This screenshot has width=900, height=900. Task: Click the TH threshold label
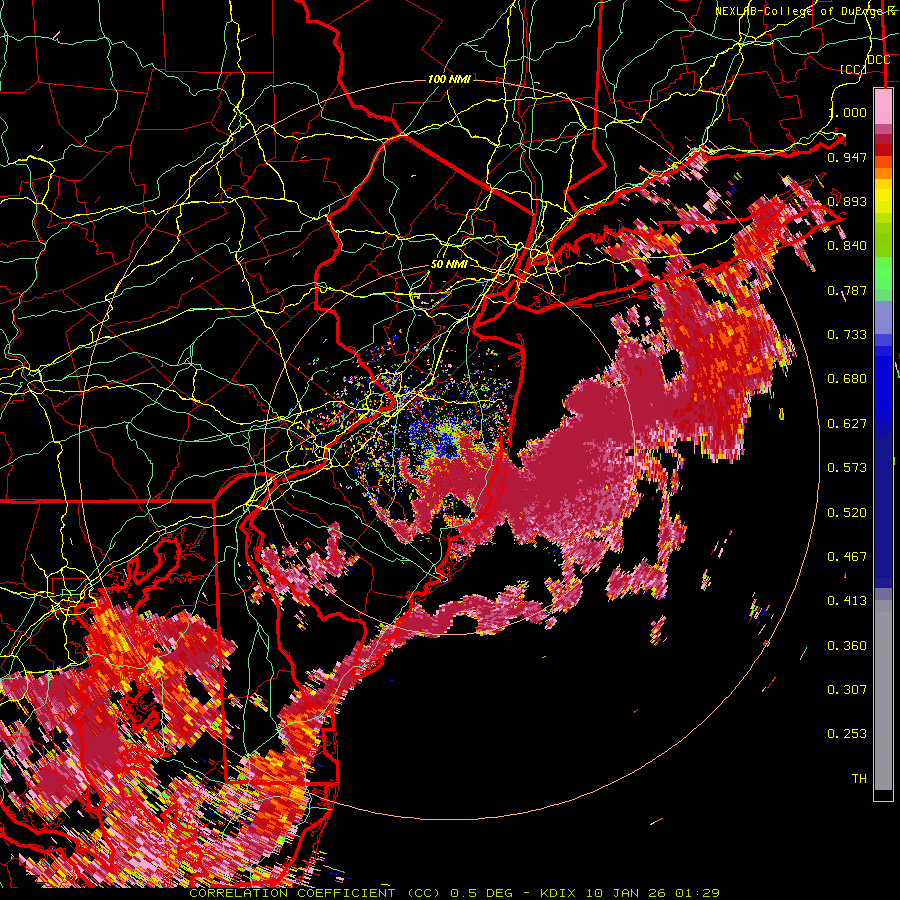(859, 779)
